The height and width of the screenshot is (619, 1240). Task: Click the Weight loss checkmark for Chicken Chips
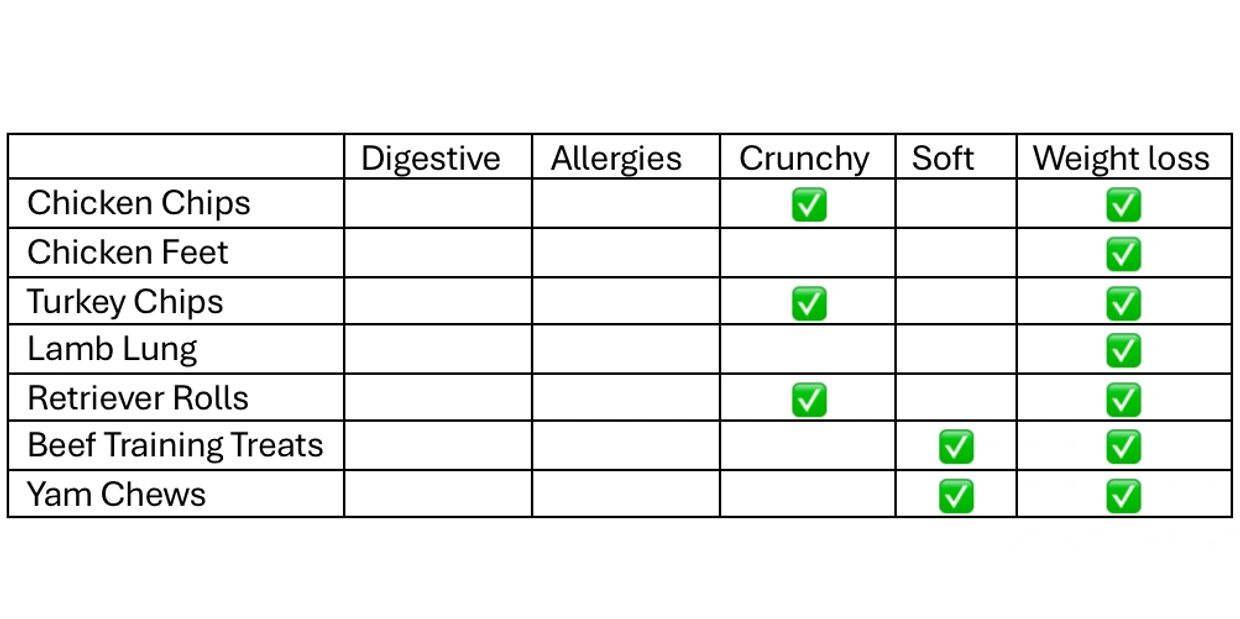point(1123,205)
